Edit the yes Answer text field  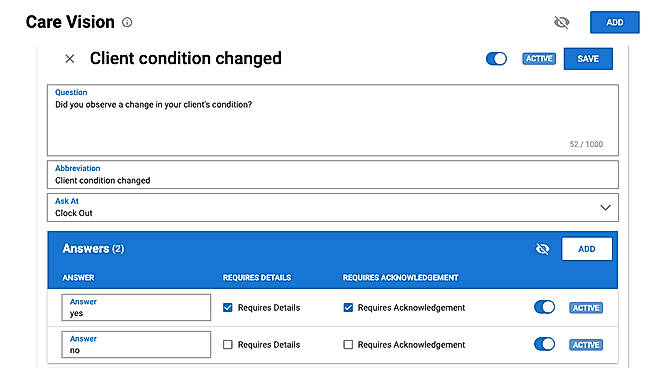[136, 307]
